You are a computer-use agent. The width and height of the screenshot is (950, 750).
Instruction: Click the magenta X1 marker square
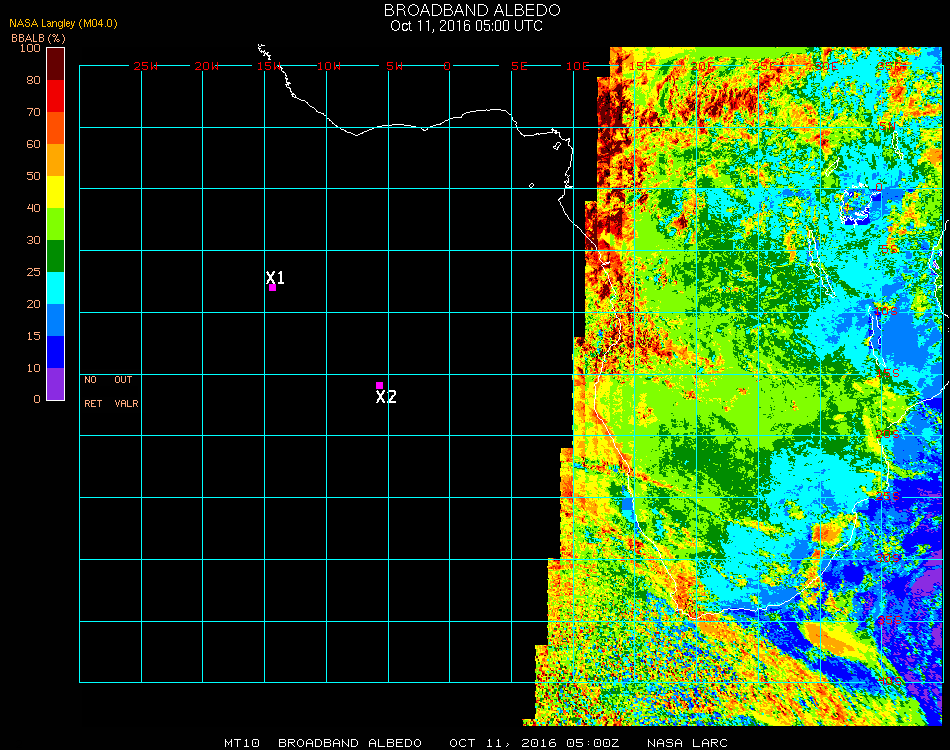[273, 288]
